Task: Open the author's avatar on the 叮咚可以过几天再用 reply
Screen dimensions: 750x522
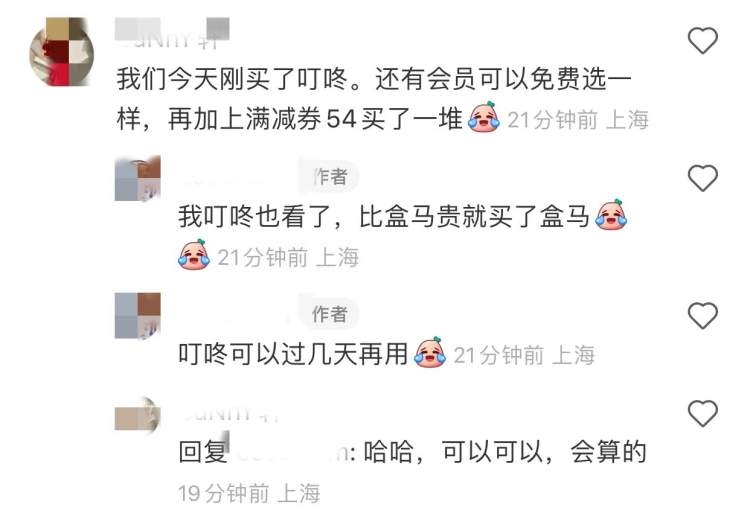Action: click(138, 316)
